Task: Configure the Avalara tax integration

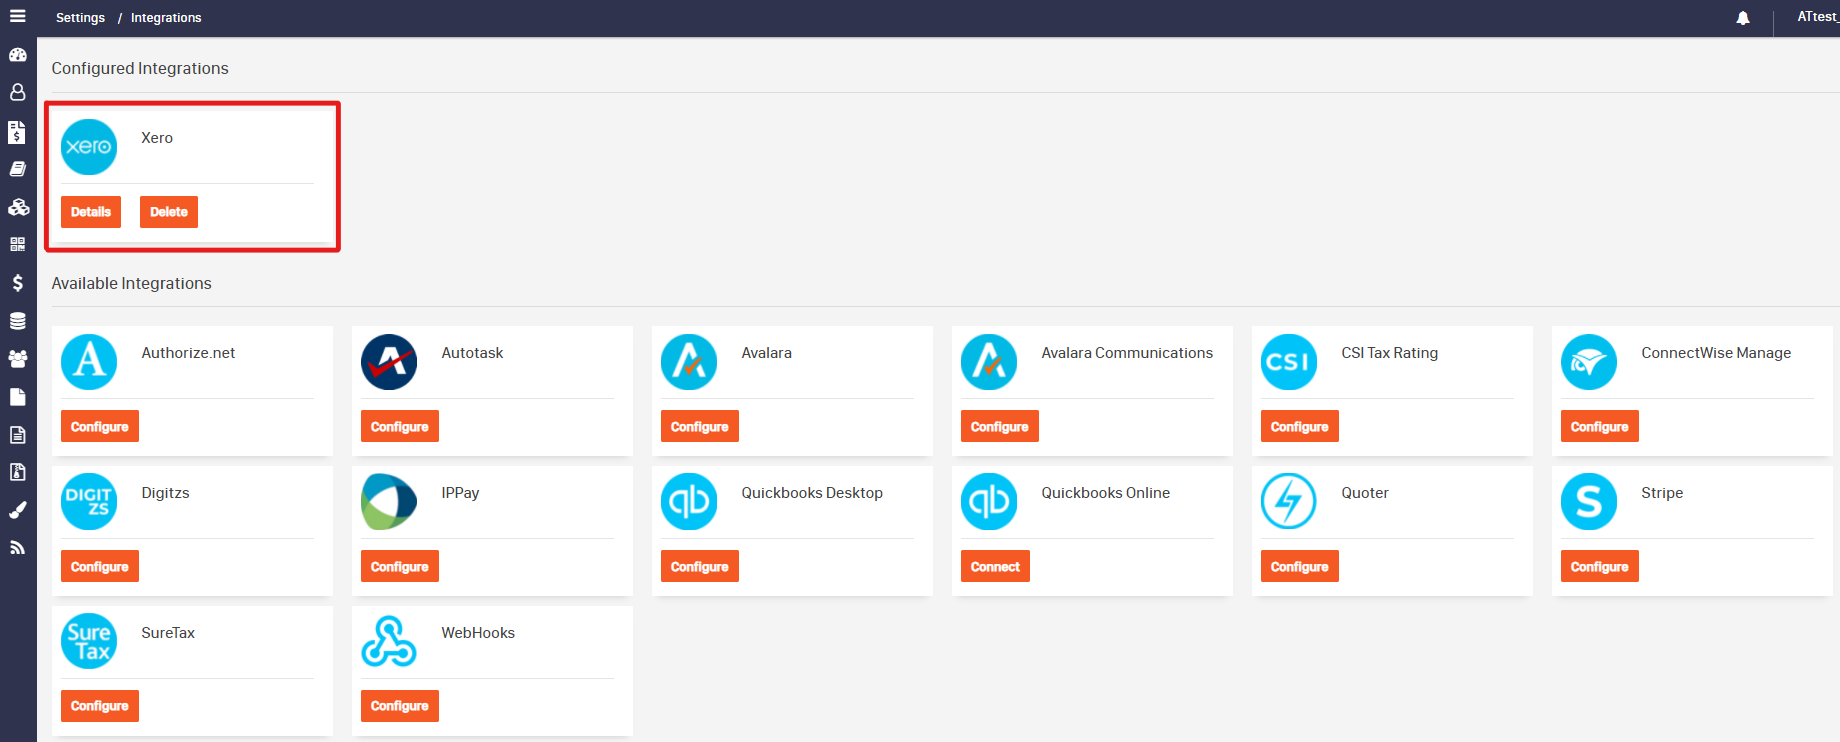Action: (x=700, y=426)
